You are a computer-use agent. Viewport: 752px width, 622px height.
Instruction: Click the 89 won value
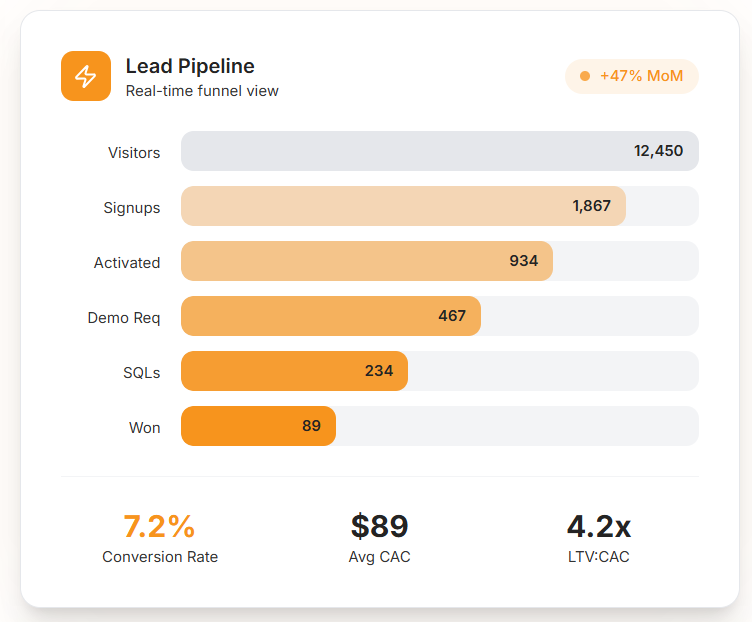311,426
